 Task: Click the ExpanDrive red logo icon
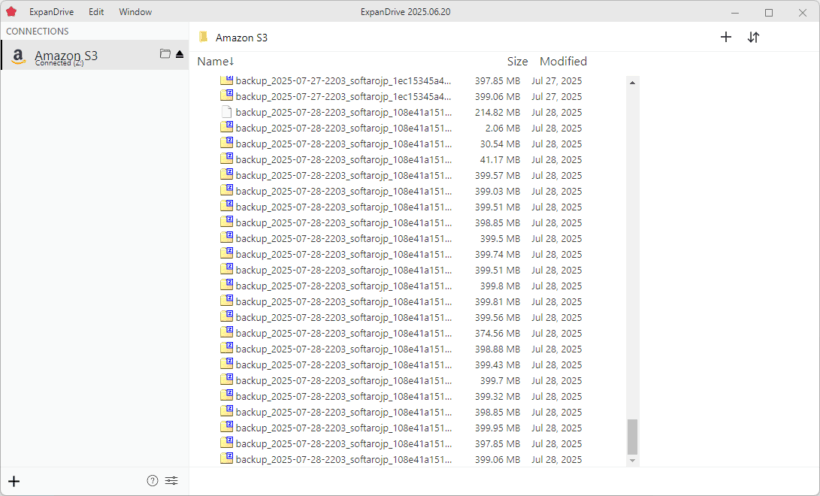[x=11, y=12]
